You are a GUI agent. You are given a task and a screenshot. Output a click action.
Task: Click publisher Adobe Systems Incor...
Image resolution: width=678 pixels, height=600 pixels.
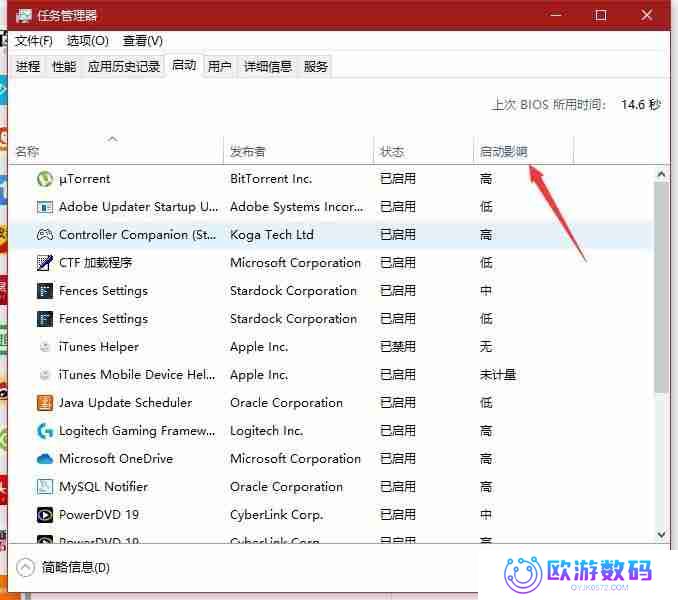[297, 207]
